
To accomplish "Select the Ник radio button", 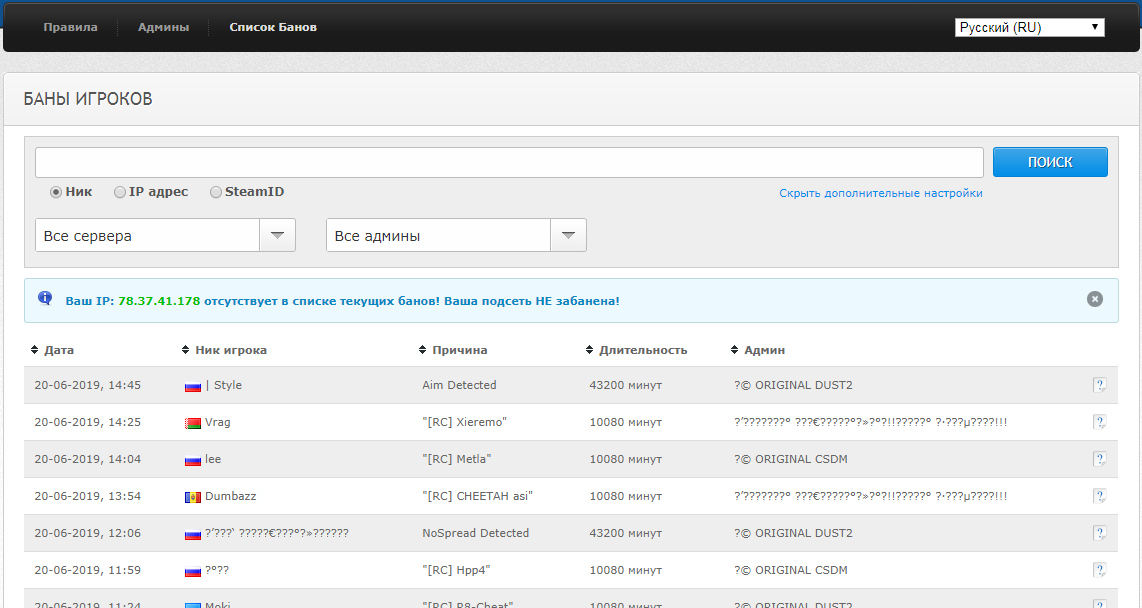I will point(56,192).
